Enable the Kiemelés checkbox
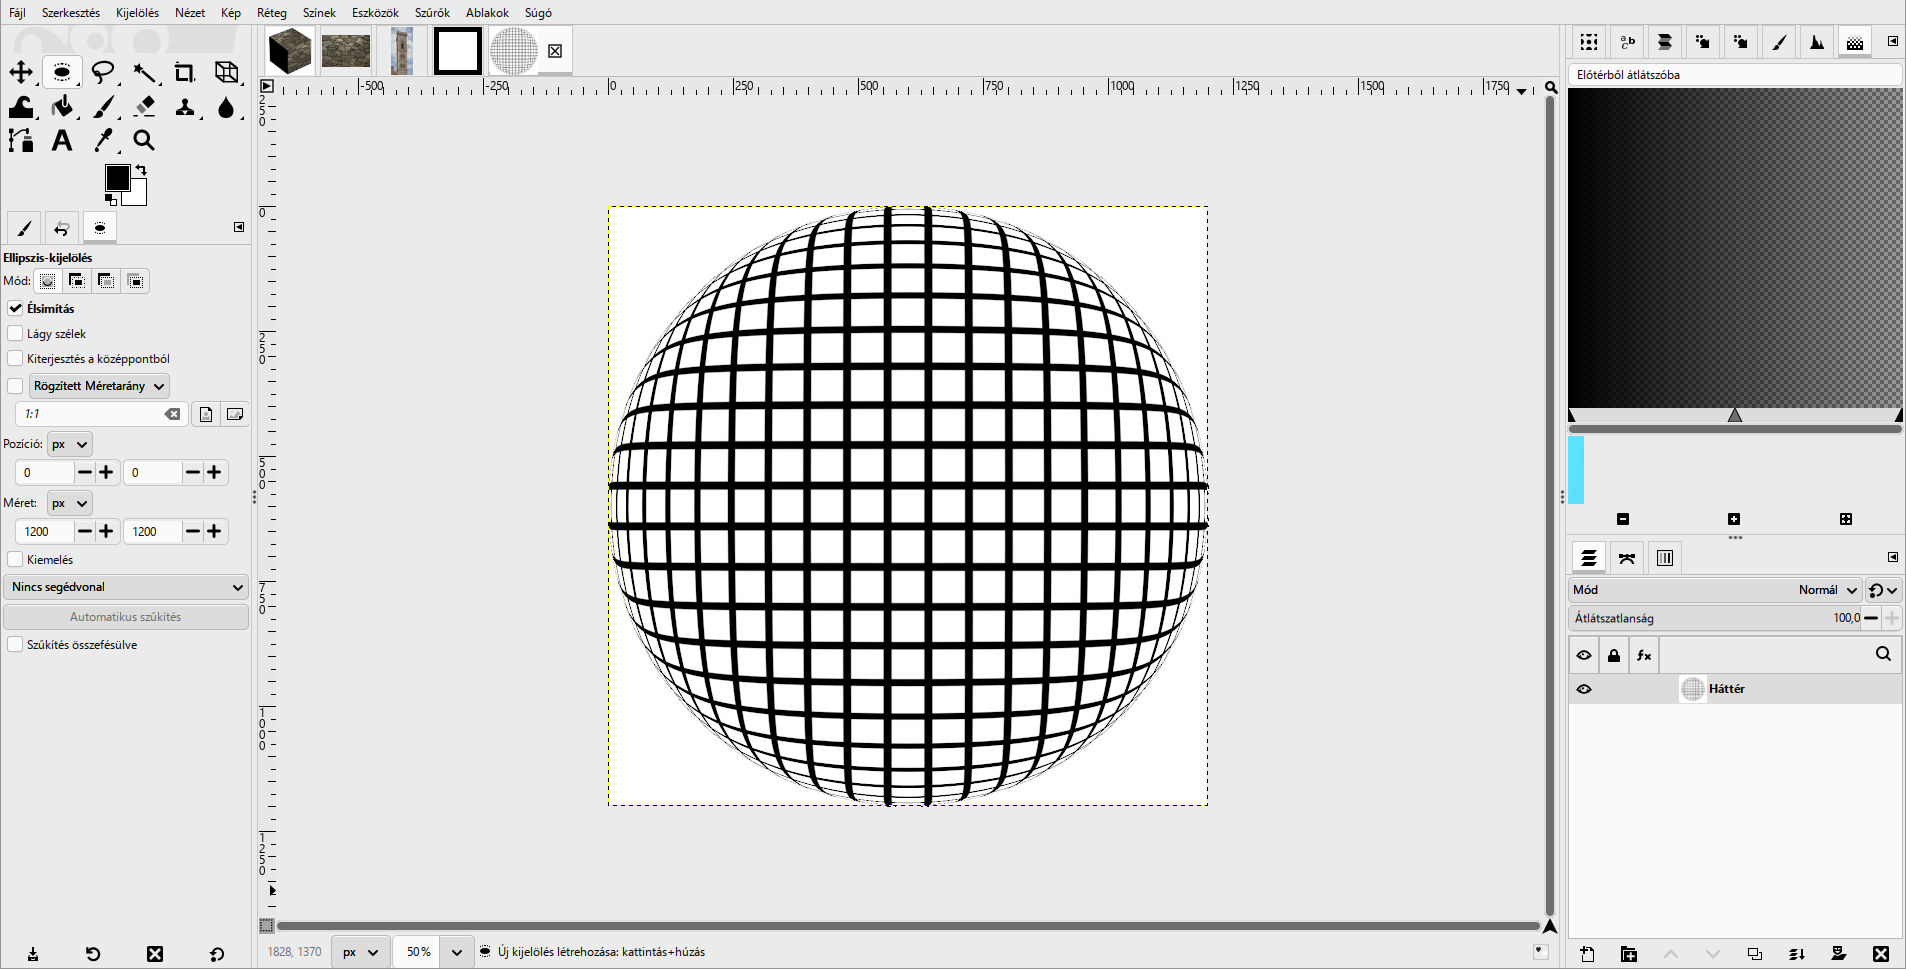 point(15,559)
